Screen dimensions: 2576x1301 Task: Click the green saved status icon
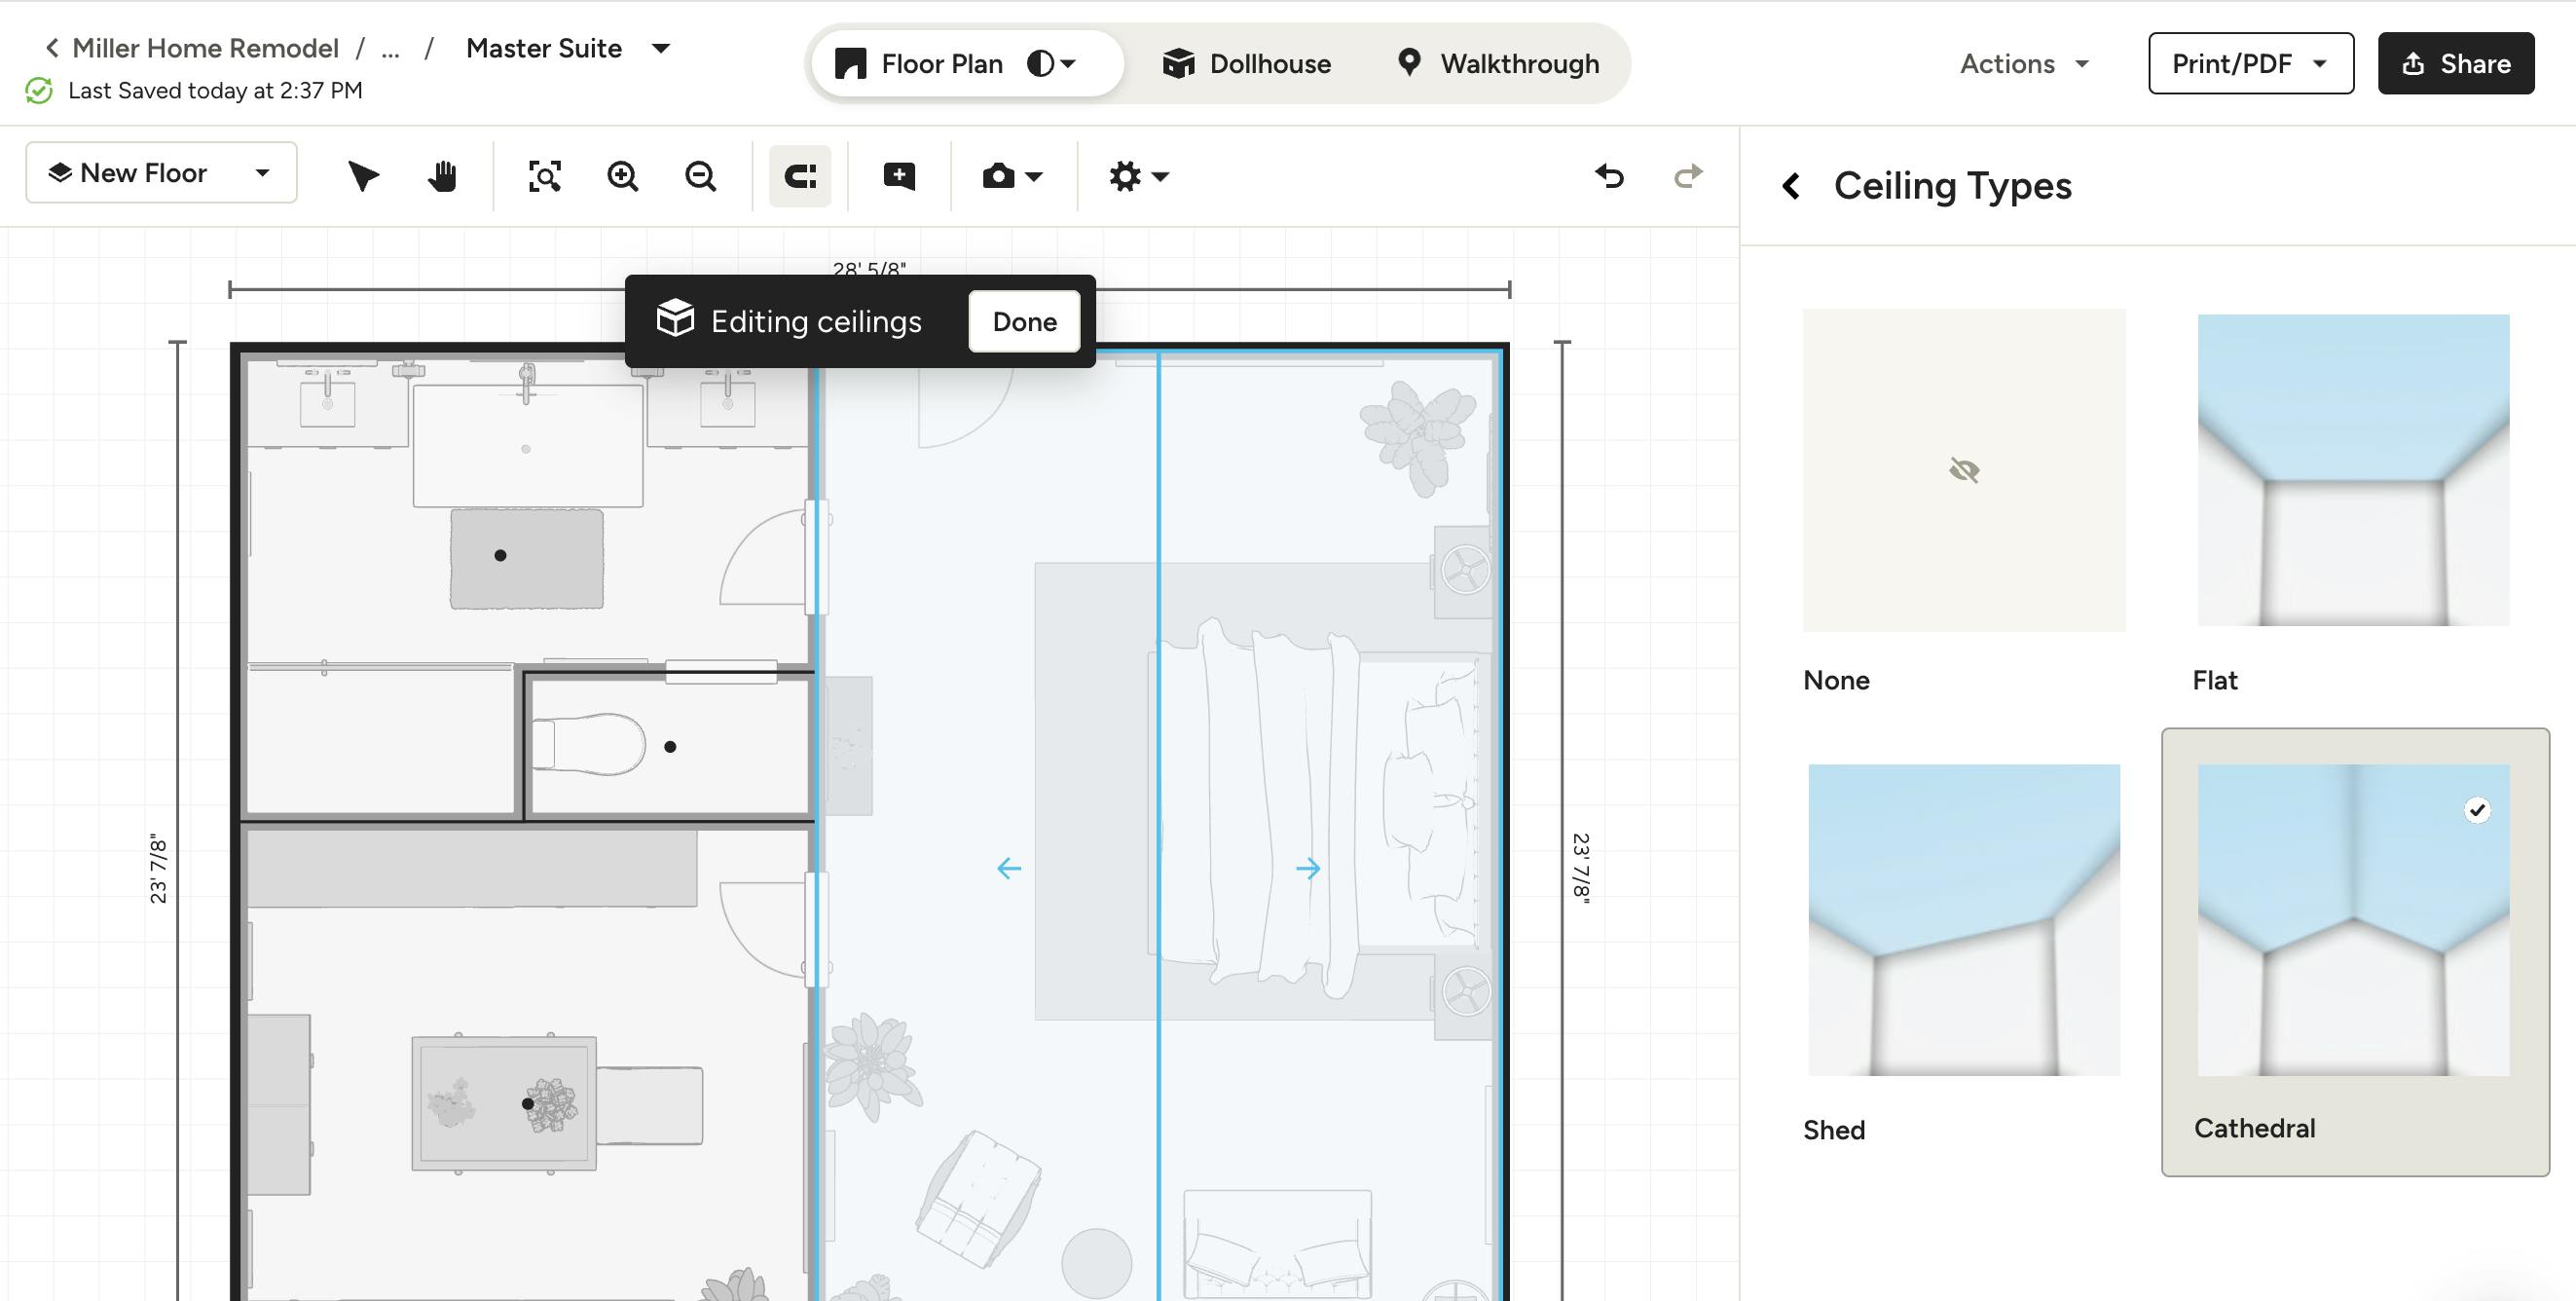point(39,91)
